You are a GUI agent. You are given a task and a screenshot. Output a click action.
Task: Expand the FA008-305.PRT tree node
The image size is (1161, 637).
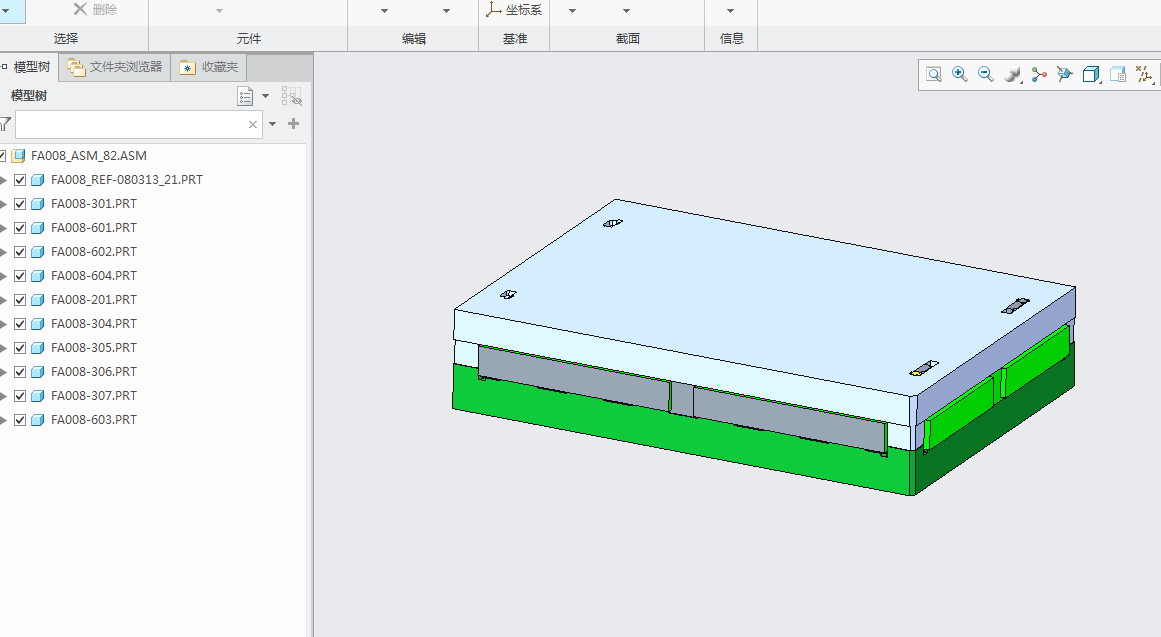click(4, 348)
